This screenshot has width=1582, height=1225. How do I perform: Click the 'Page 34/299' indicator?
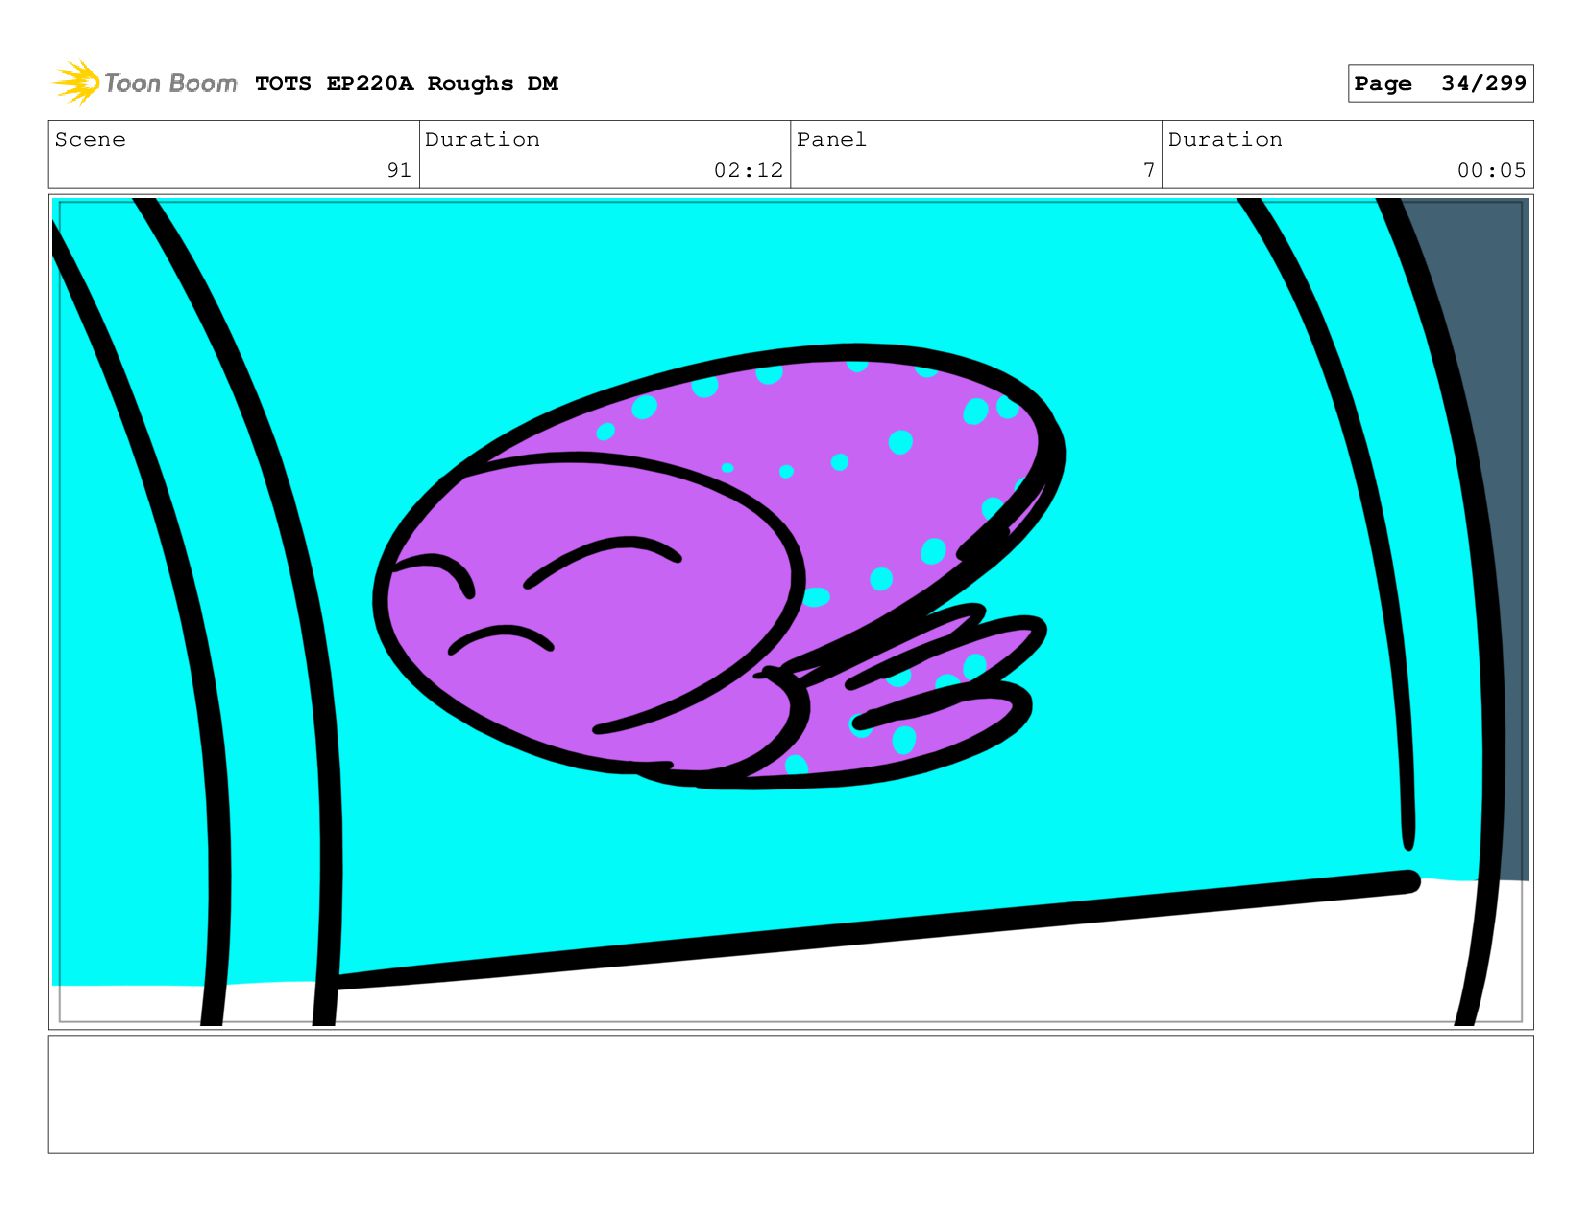pos(1440,84)
